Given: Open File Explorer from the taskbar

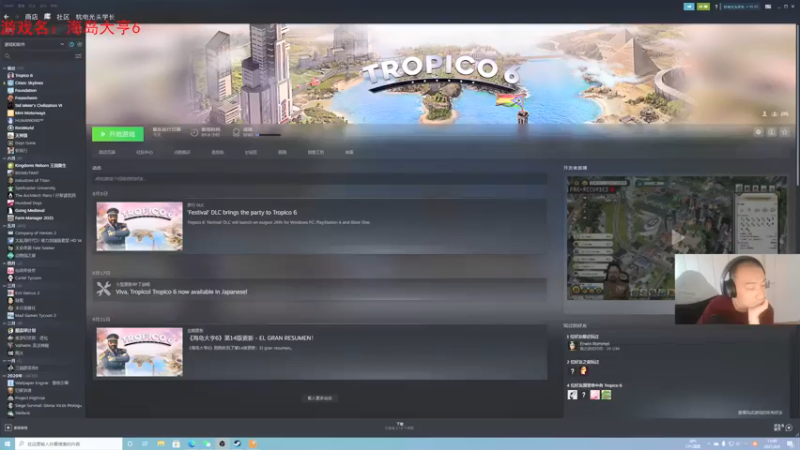Looking at the screenshot, I should [x=161, y=444].
